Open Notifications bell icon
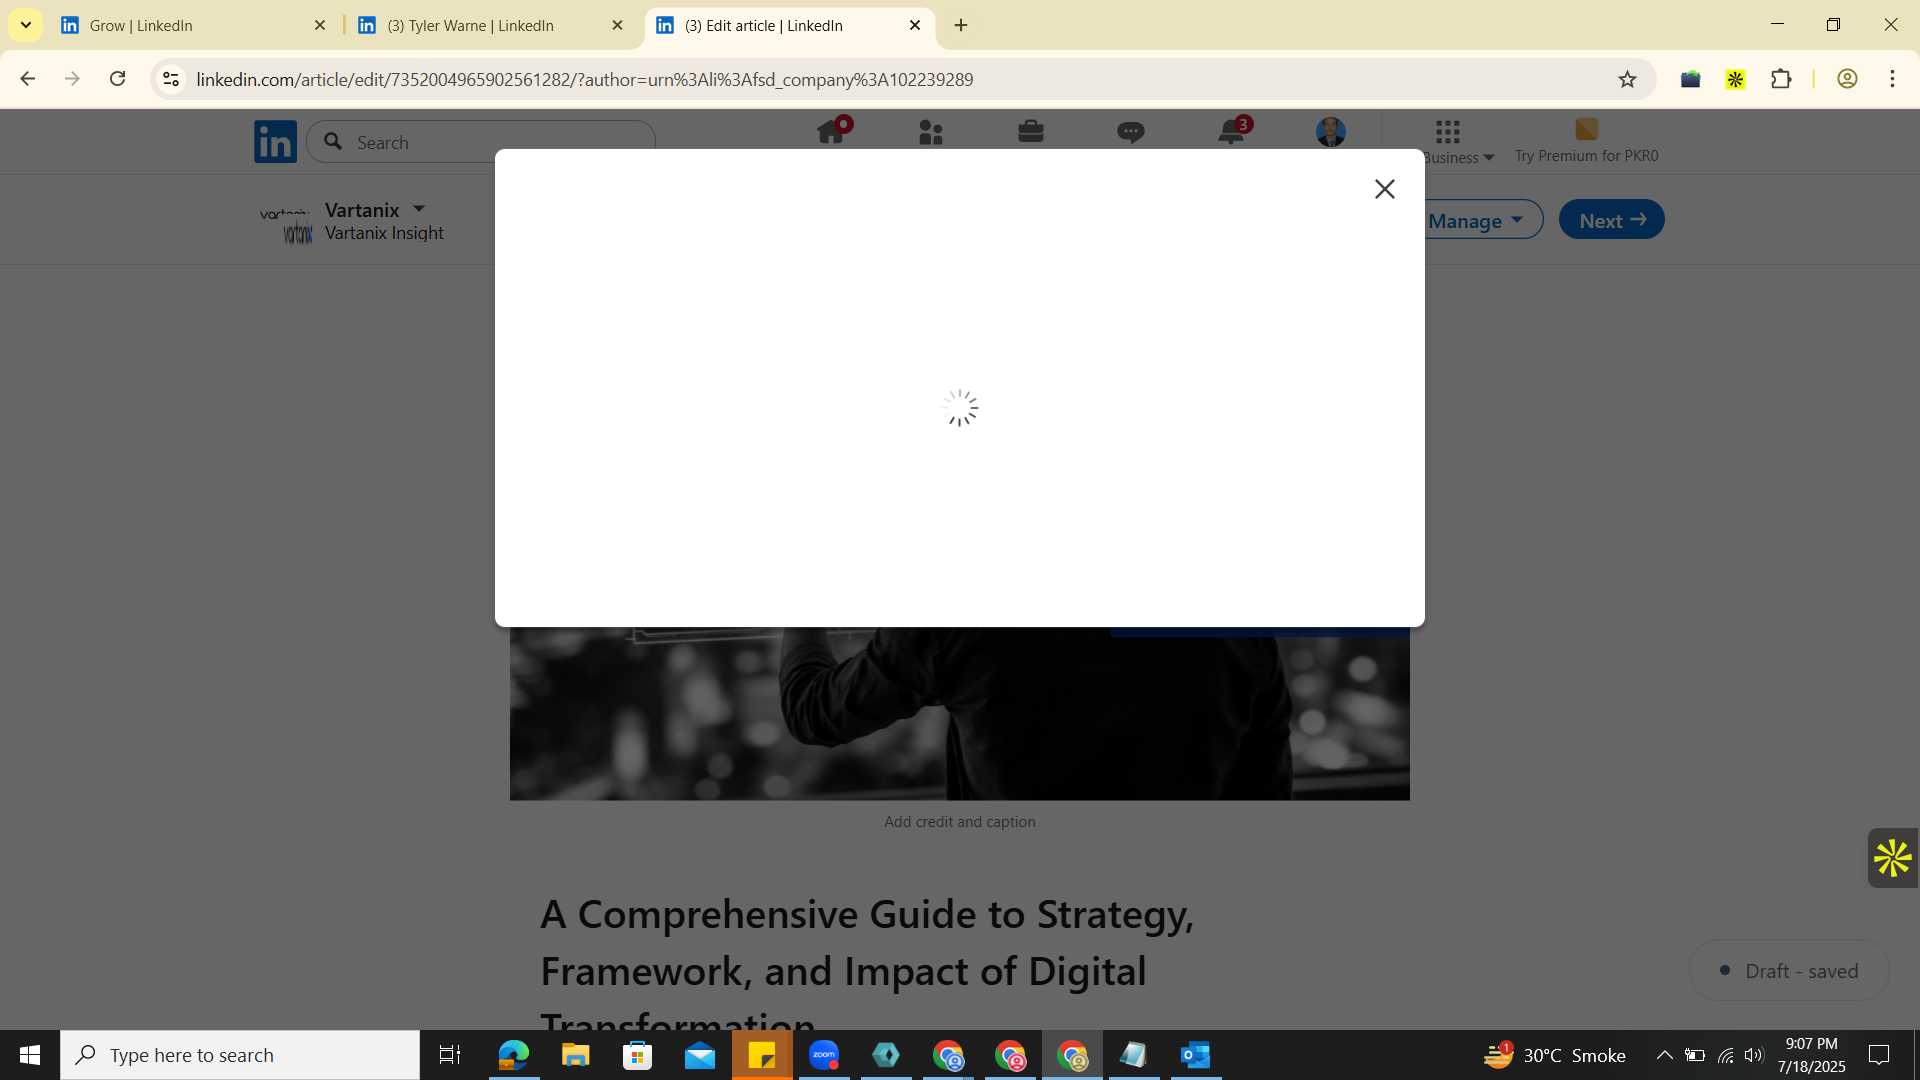Screen dimensions: 1920x1080 click(1231, 132)
